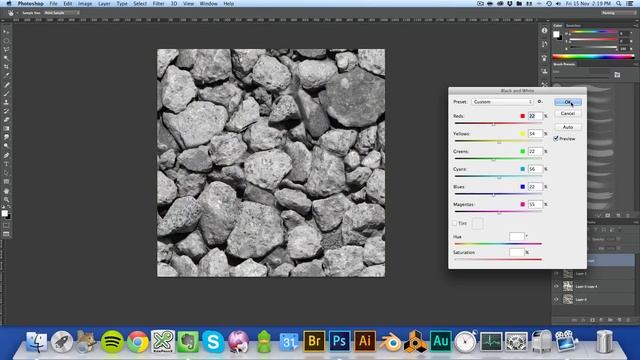Open Adobe Bridge from the dock

point(314,341)
